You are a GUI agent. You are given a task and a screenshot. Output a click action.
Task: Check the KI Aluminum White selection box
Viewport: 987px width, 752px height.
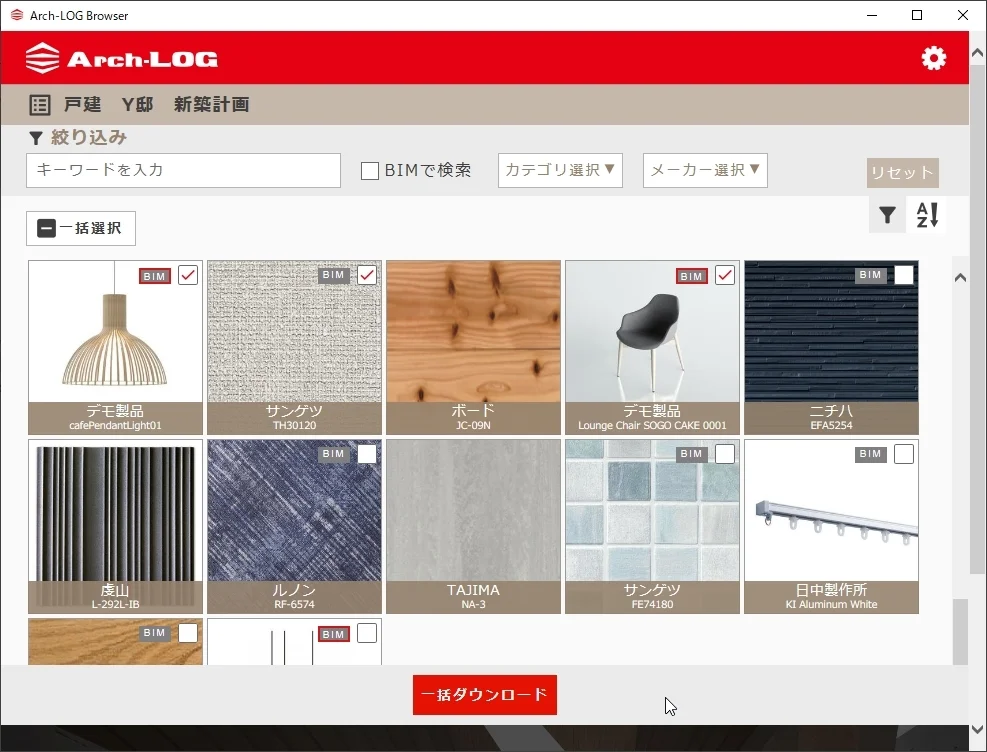coord(904,454)
